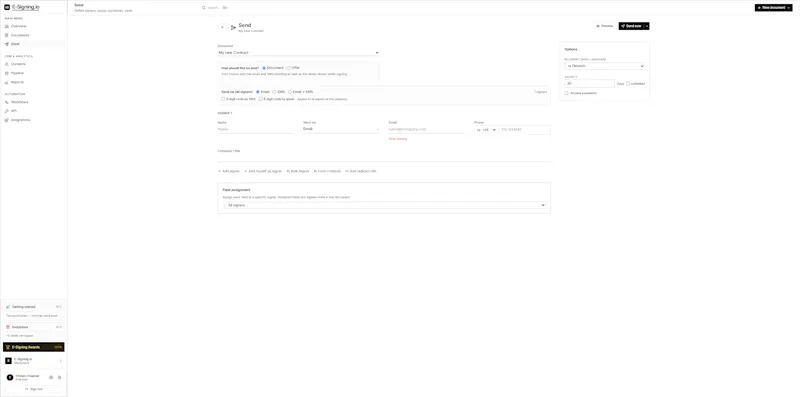
Task: Open the Document dropdown showing My new Contract
Action: (298, 53)
